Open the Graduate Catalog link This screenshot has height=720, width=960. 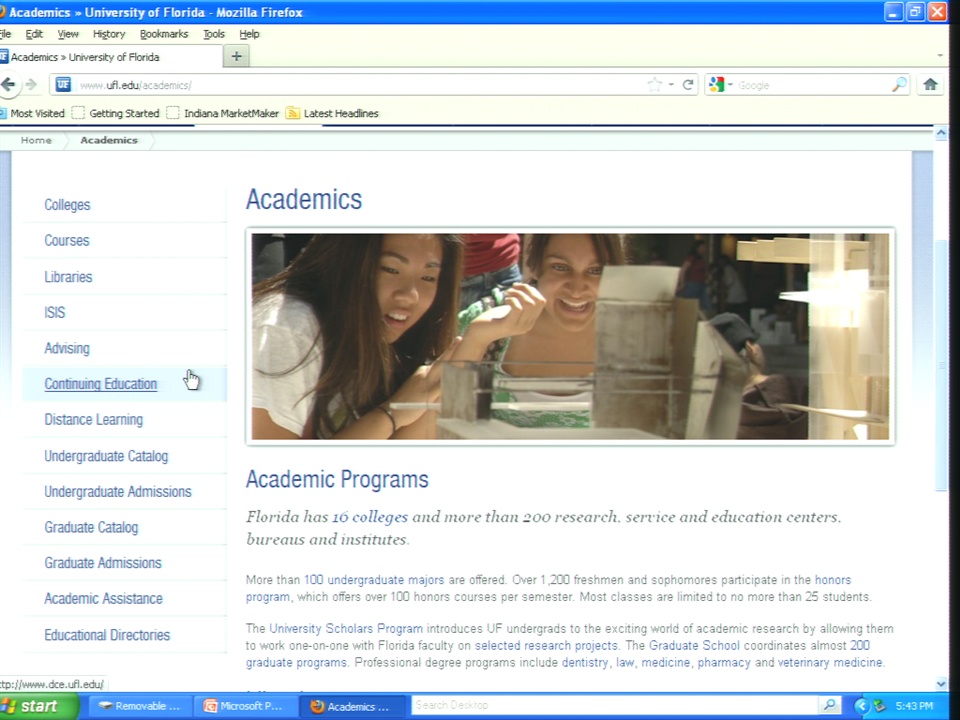(91, 527)
